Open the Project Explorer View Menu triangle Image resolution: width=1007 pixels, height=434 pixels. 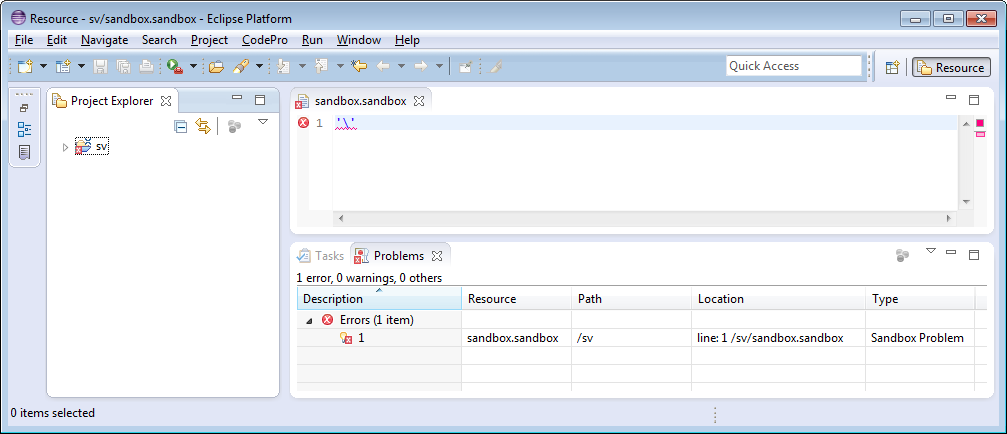pyautogui.click(x=263, y=121)
